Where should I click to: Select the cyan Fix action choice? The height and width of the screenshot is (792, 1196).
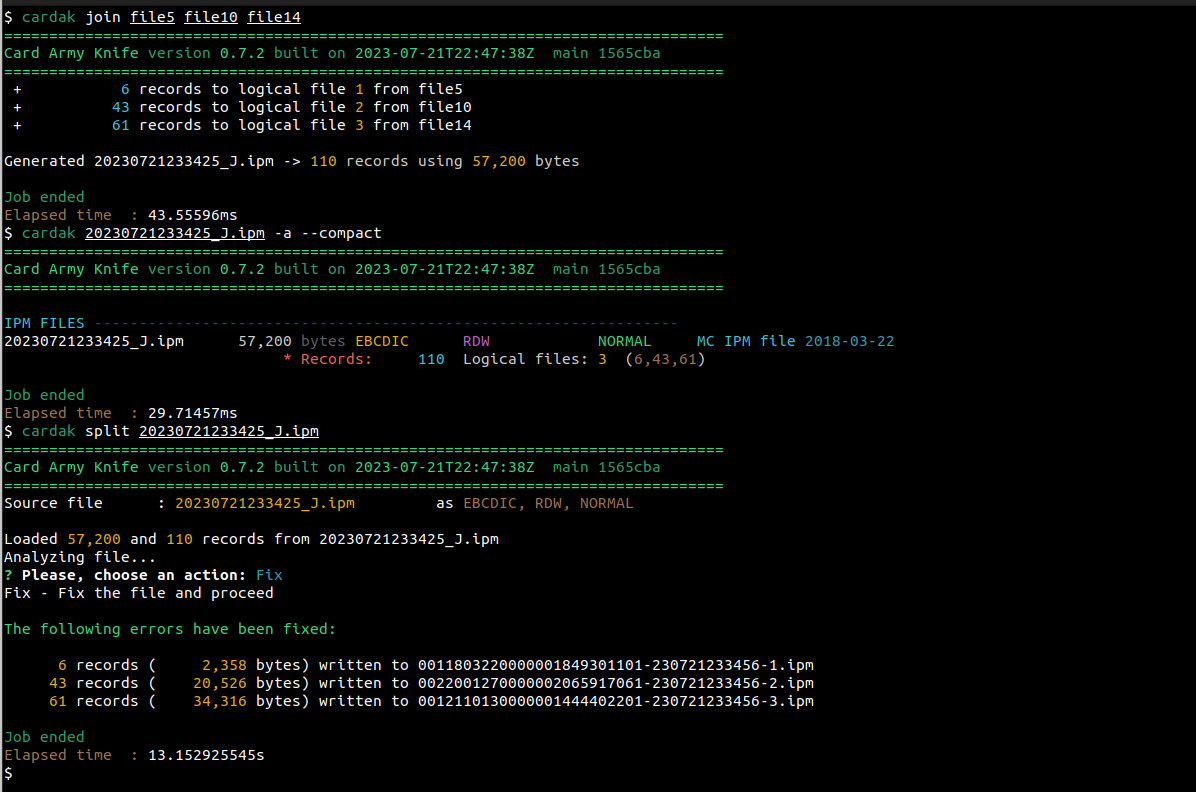click(269, 575)
